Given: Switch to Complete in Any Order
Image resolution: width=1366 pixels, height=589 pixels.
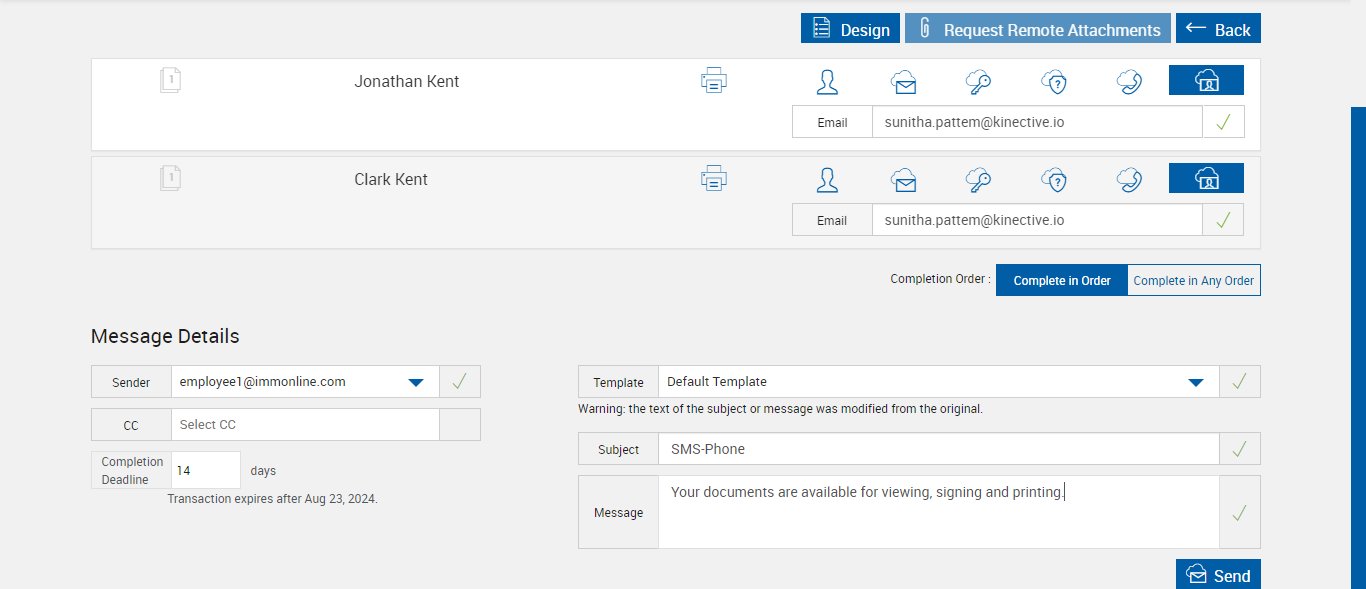Looking at the screenshot, I should click(1193, 281).
